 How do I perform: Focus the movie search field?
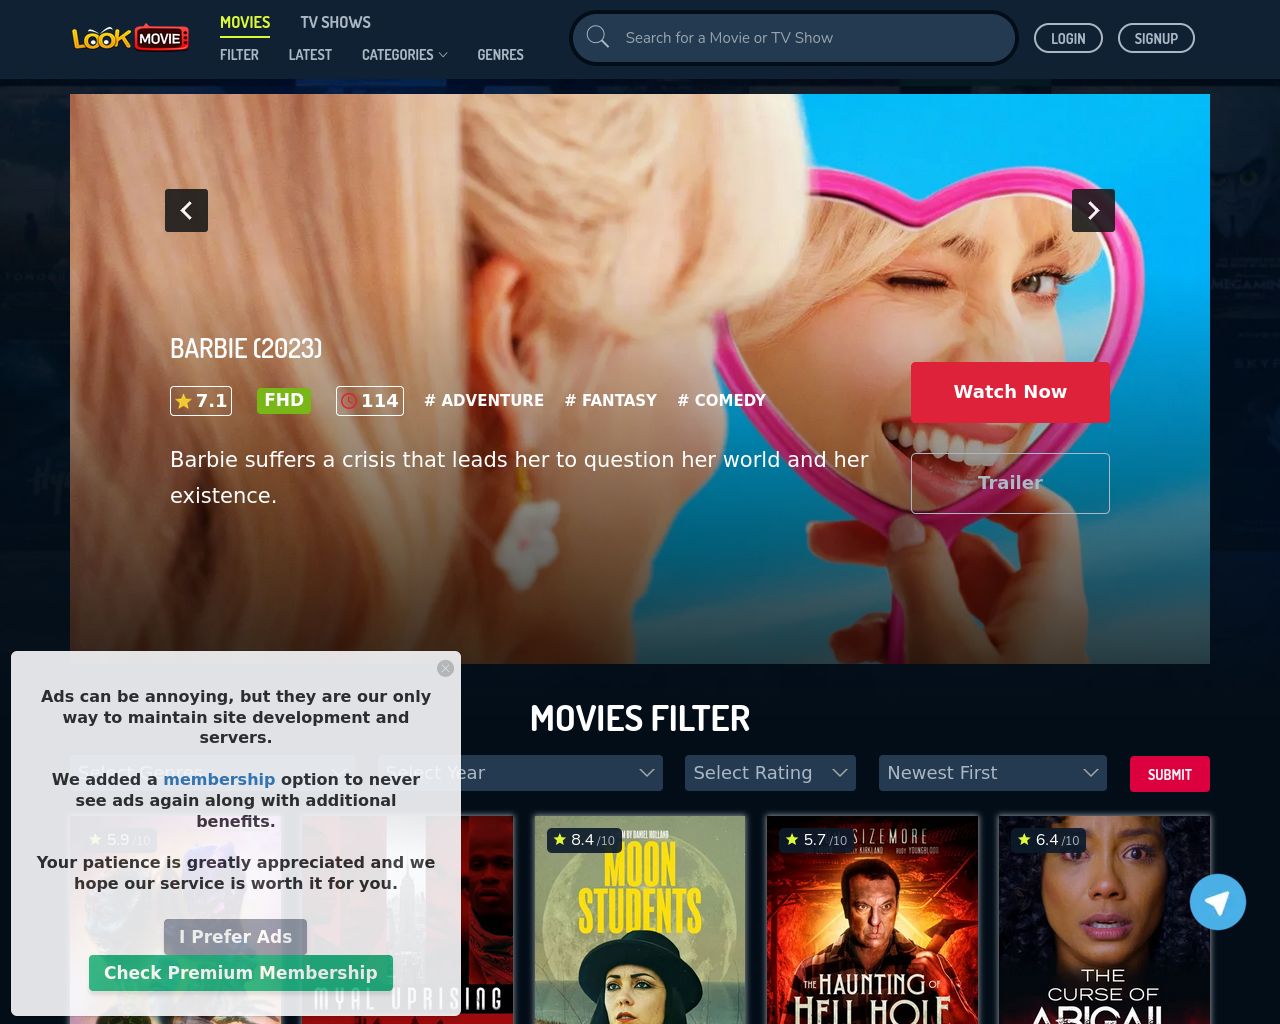tap(794, 38)
